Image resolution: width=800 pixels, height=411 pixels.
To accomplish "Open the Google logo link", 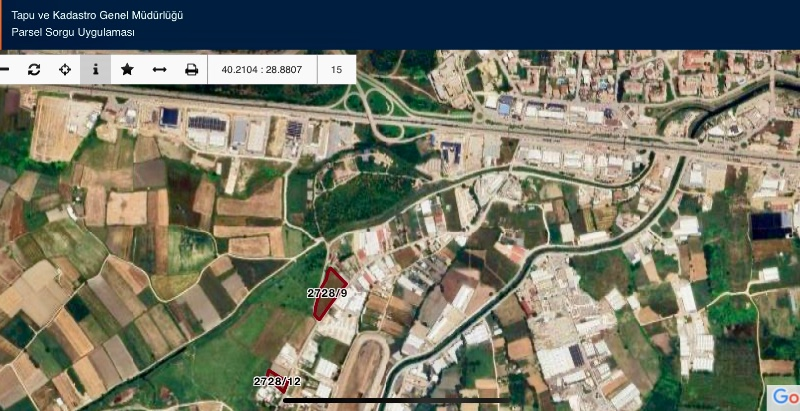I will click(783, 397).
